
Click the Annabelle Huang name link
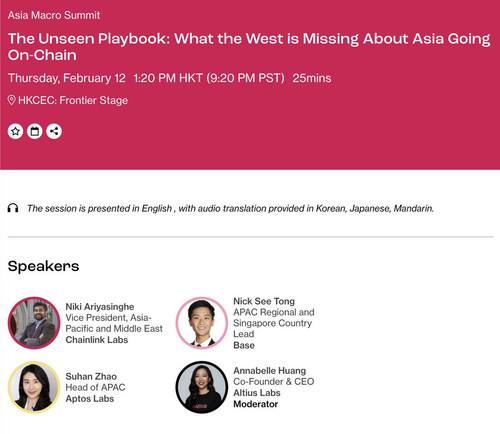tap(270, 371)
